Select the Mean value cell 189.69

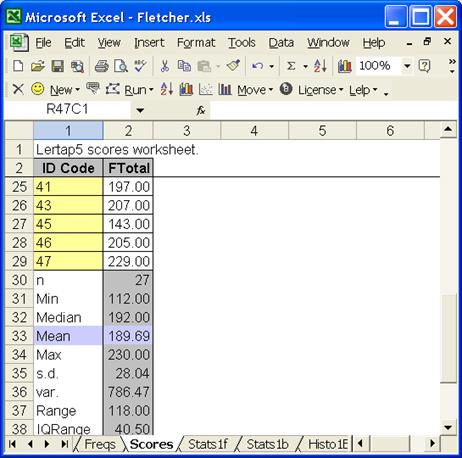coord(128,336)
